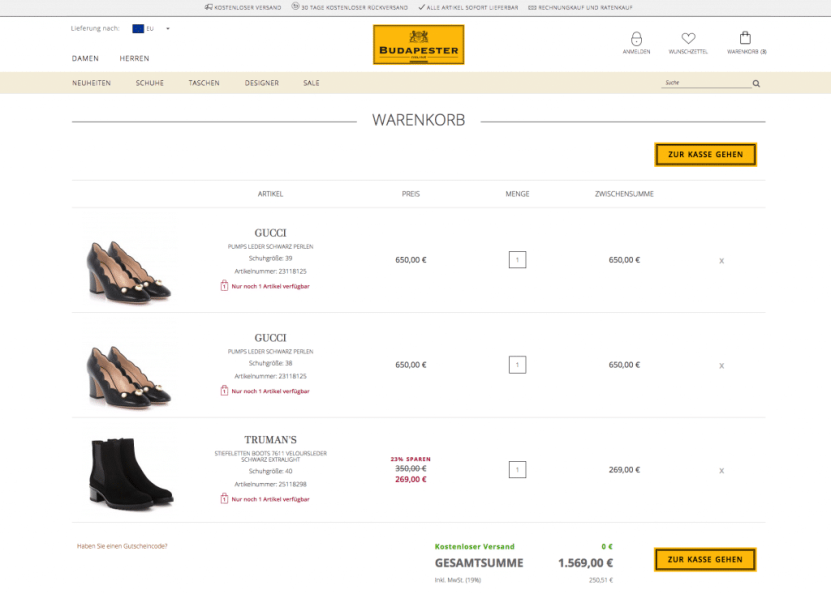
Task: Click the Budapester logo
Action: [419, 45]
